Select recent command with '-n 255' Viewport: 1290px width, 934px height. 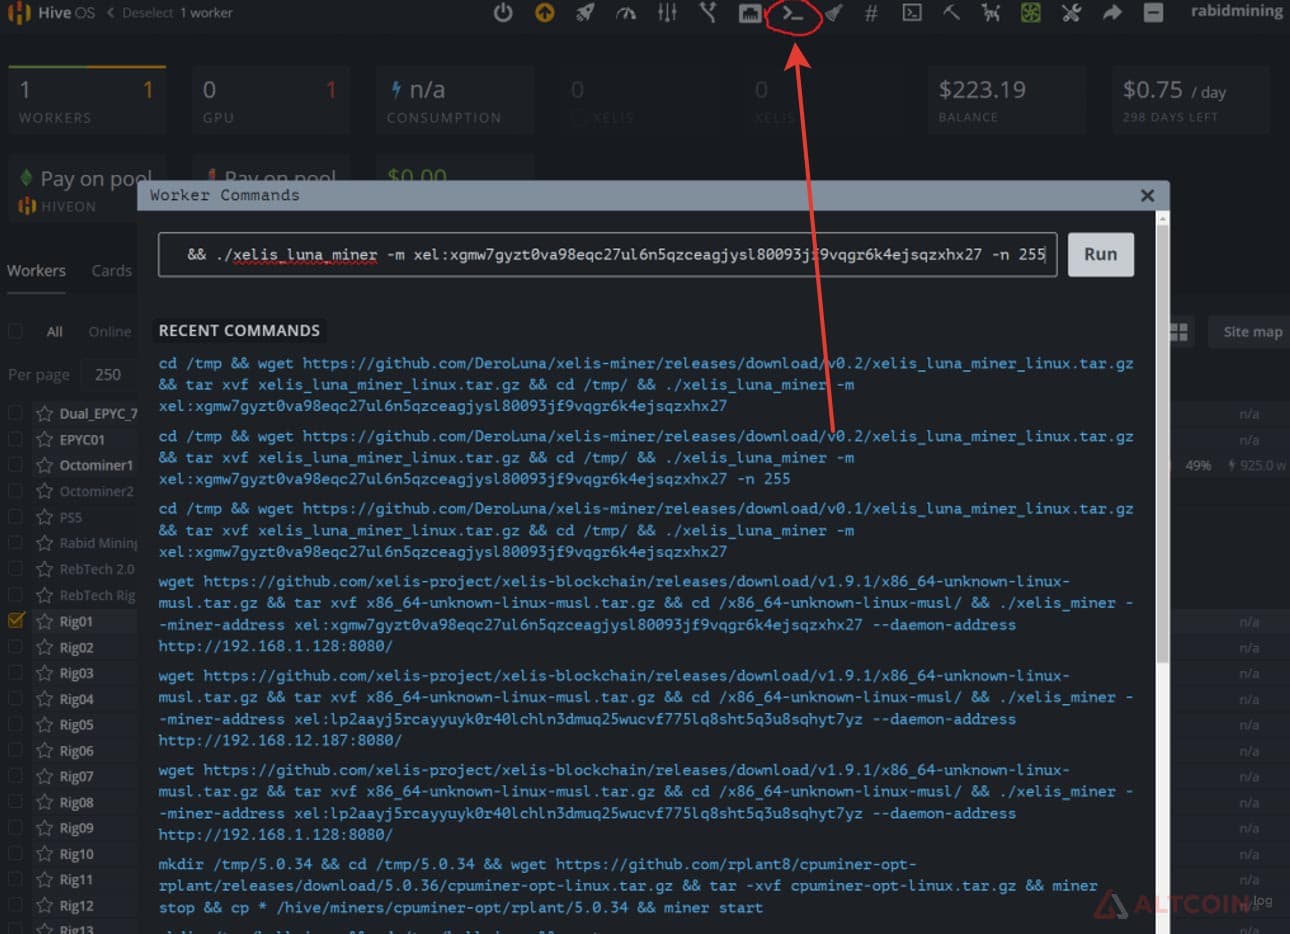point(646,457)
